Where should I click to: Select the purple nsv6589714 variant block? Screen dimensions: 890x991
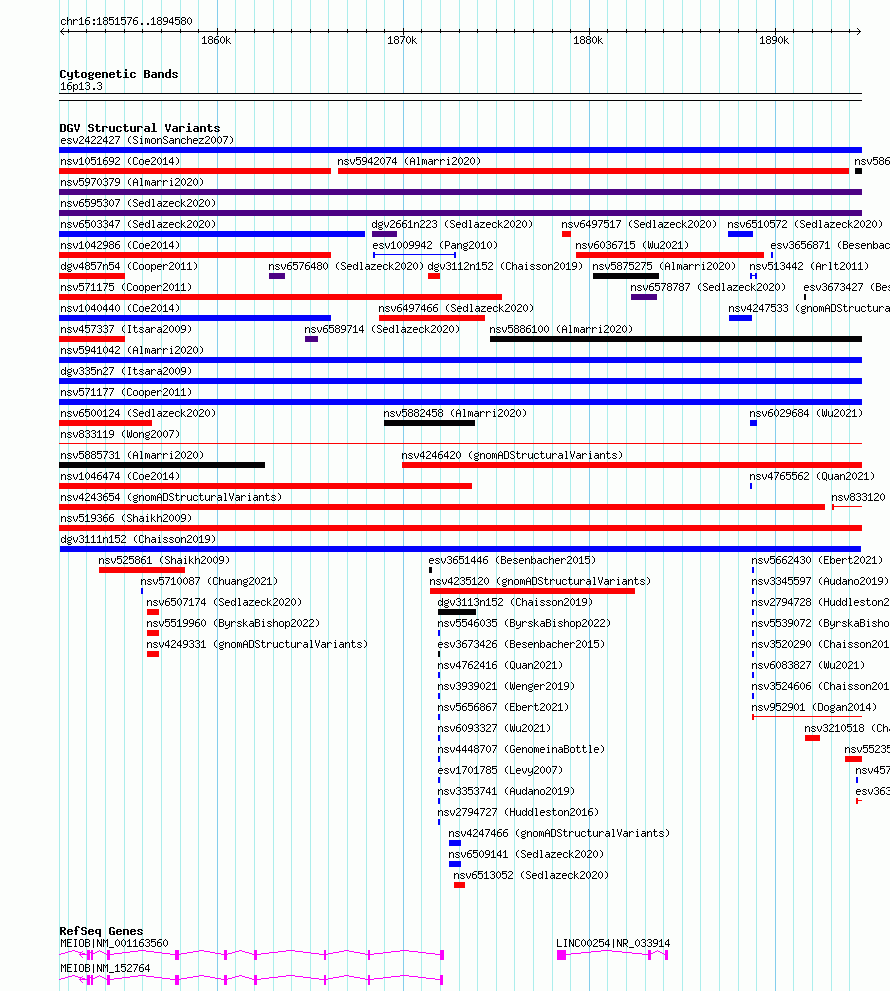311,339
